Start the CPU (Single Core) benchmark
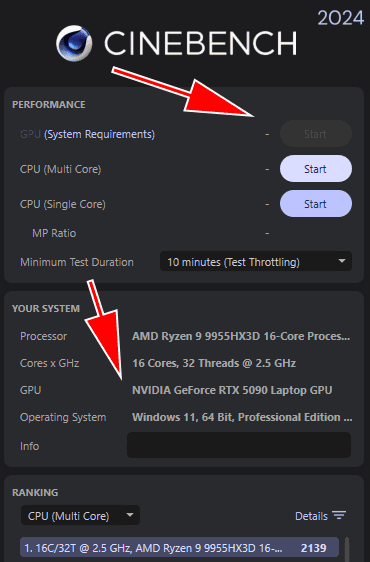This screenshot has height=562, width=370. [316, 204]
